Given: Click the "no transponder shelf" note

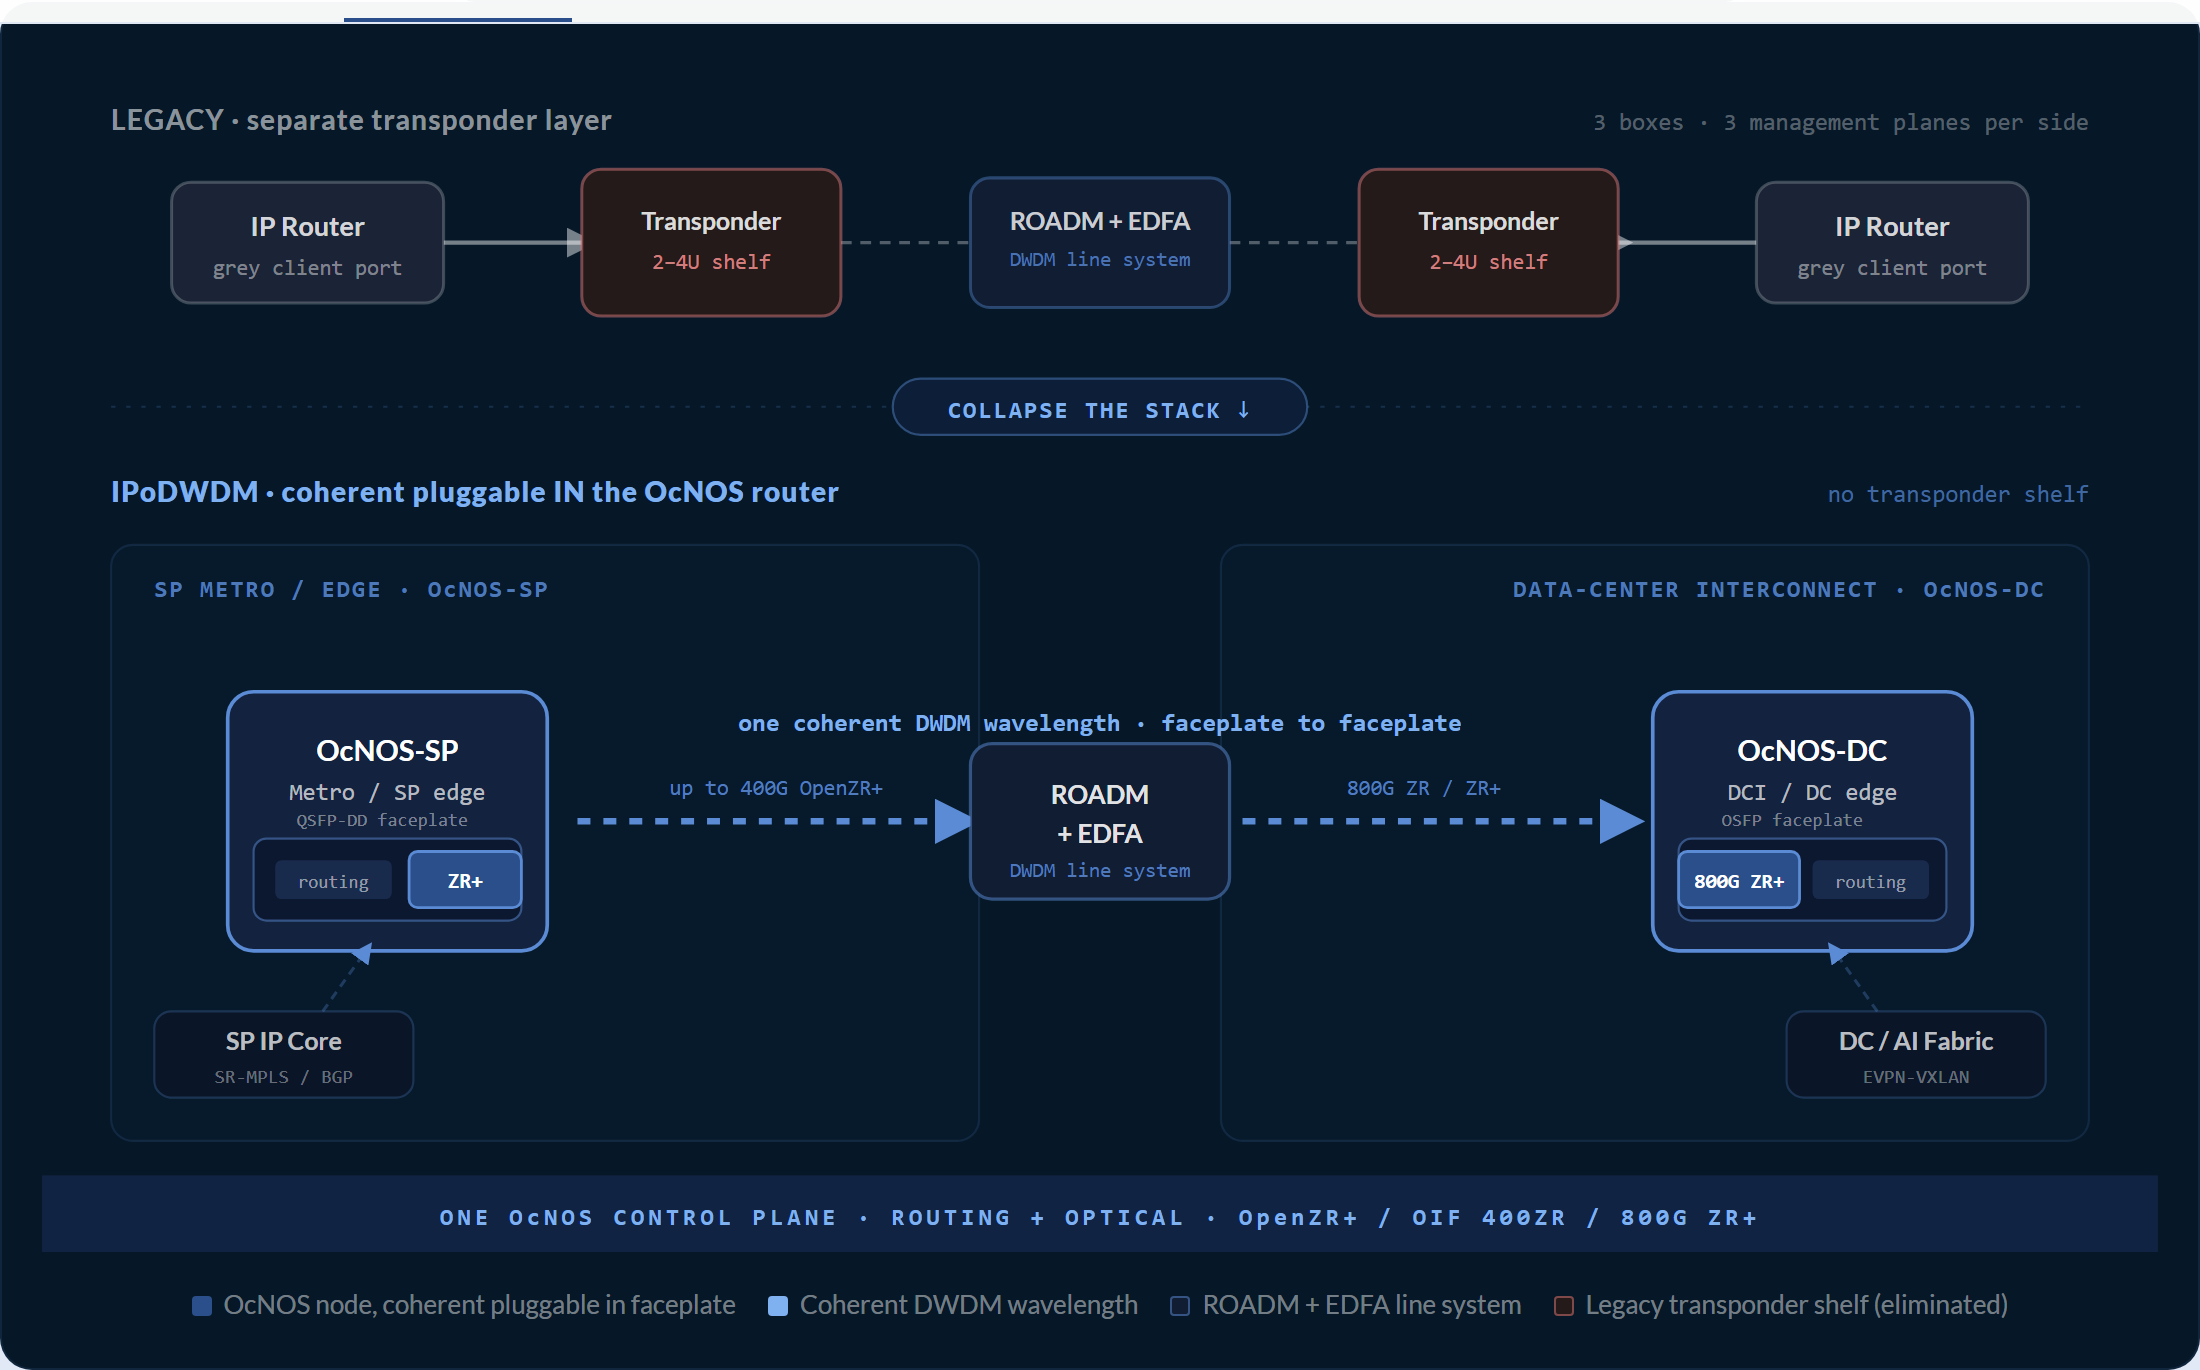Looking at the screenshot, I should point(1958,494).
